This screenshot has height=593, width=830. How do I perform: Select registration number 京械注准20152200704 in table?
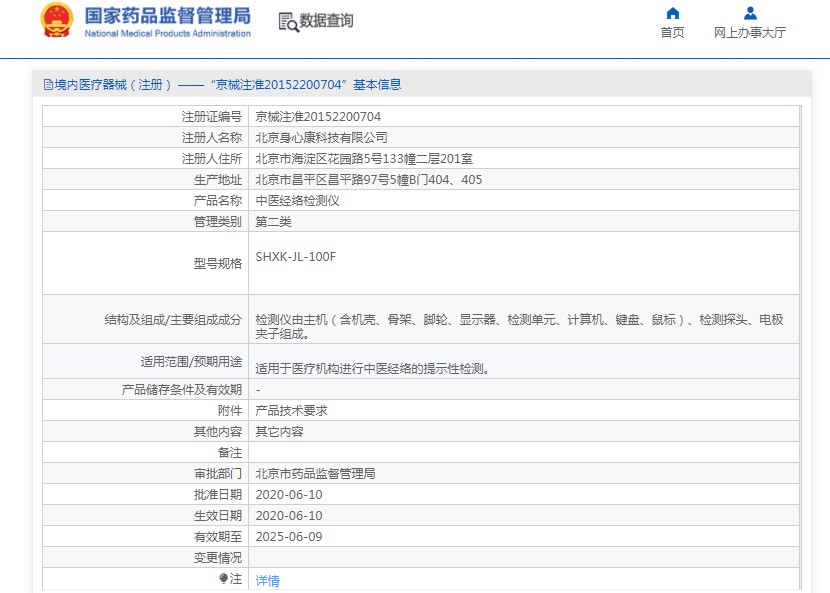[x=318, y=116]
